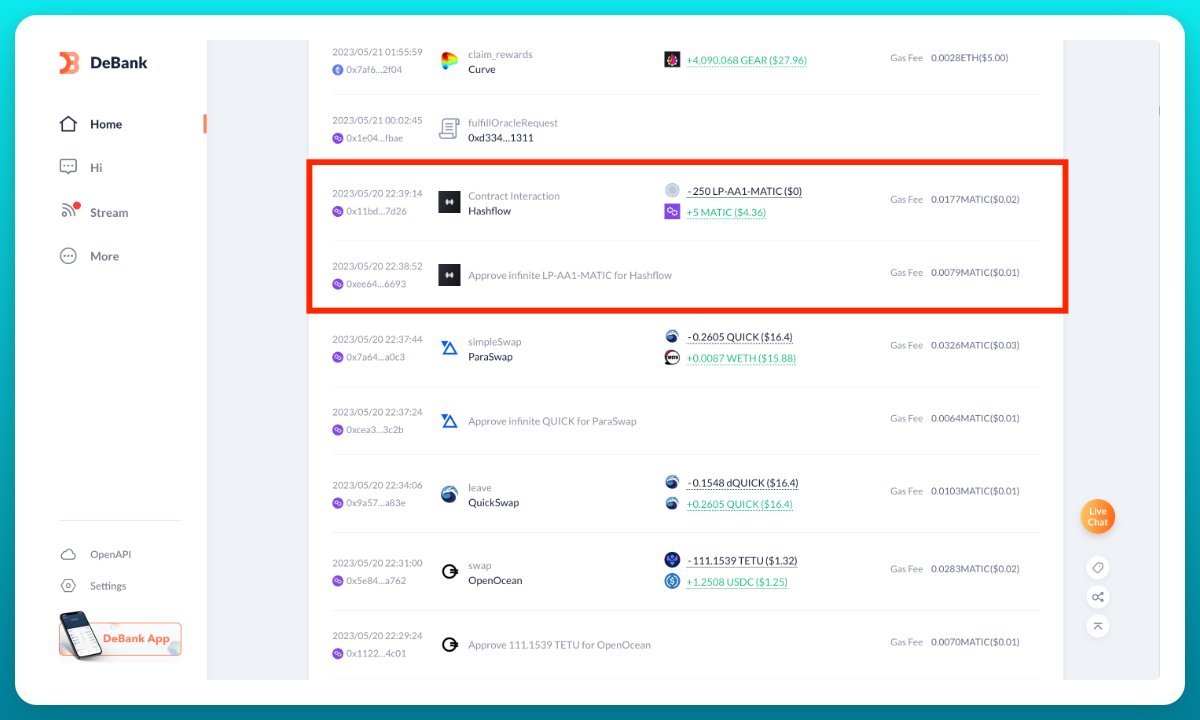Click the Stream broadcast icon
This screenshot has height=720, width=1200.
coord(69,211)
